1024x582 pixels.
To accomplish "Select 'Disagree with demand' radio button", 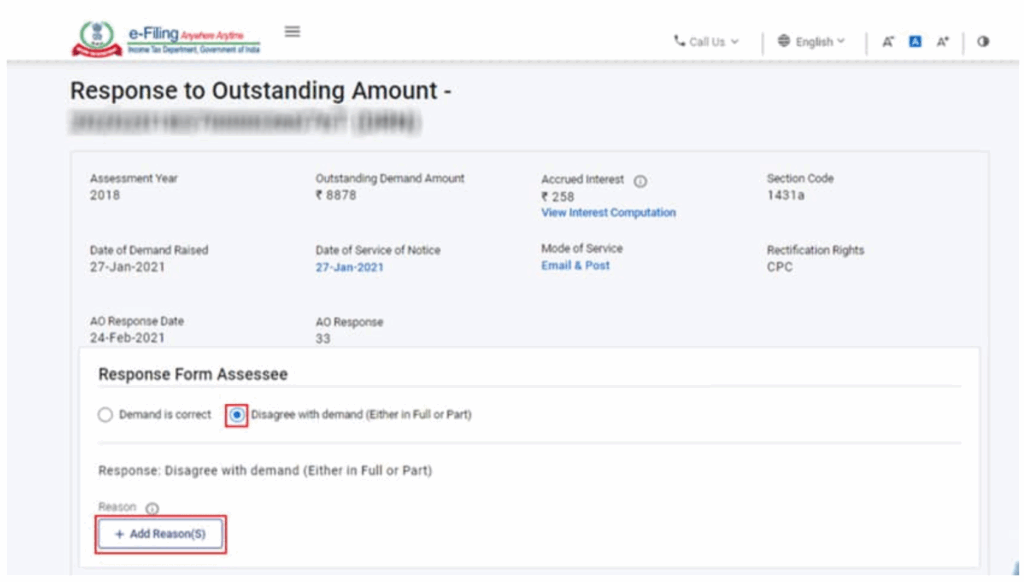I will pos(237,415).
